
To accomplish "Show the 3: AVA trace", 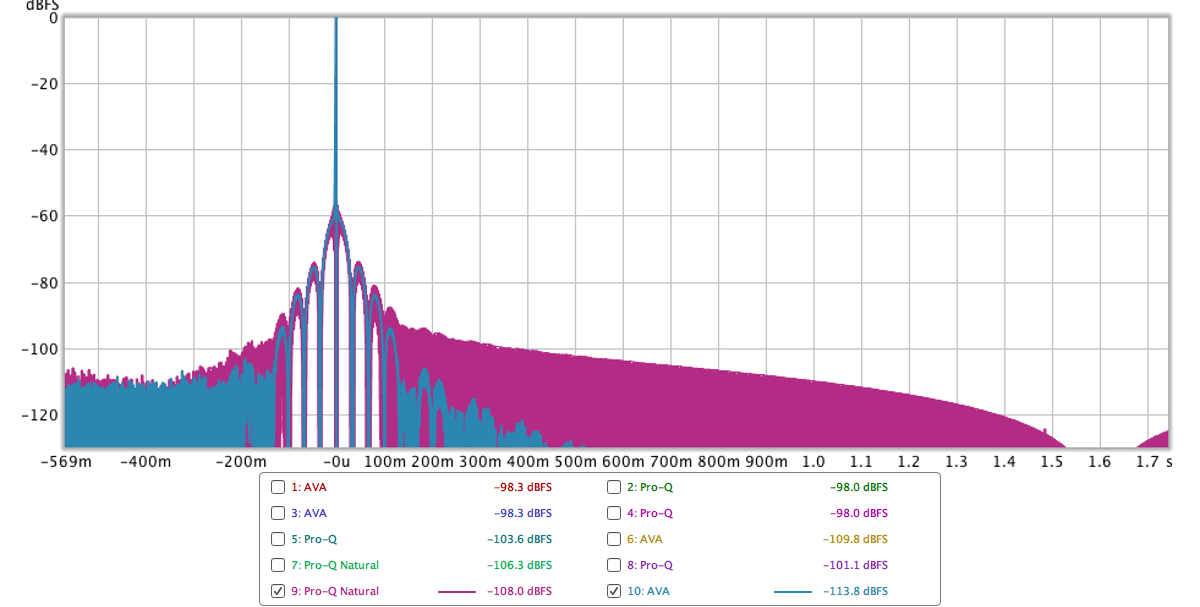I will click(x=278, y=513).
